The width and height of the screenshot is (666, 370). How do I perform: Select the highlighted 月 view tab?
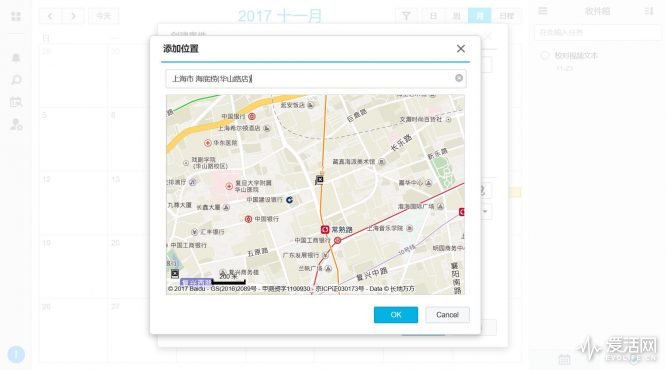(480, 16)
